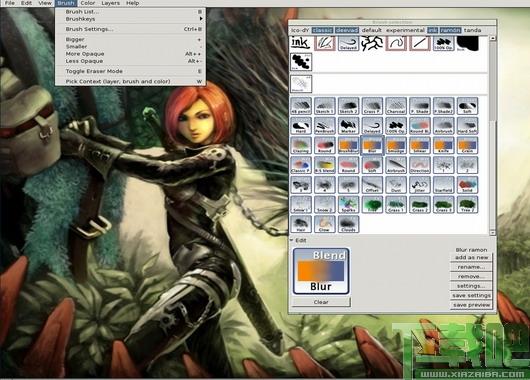Select the Tree 2 brush
The height and width of the screenshot is (380, 530).
coord(467,204)
